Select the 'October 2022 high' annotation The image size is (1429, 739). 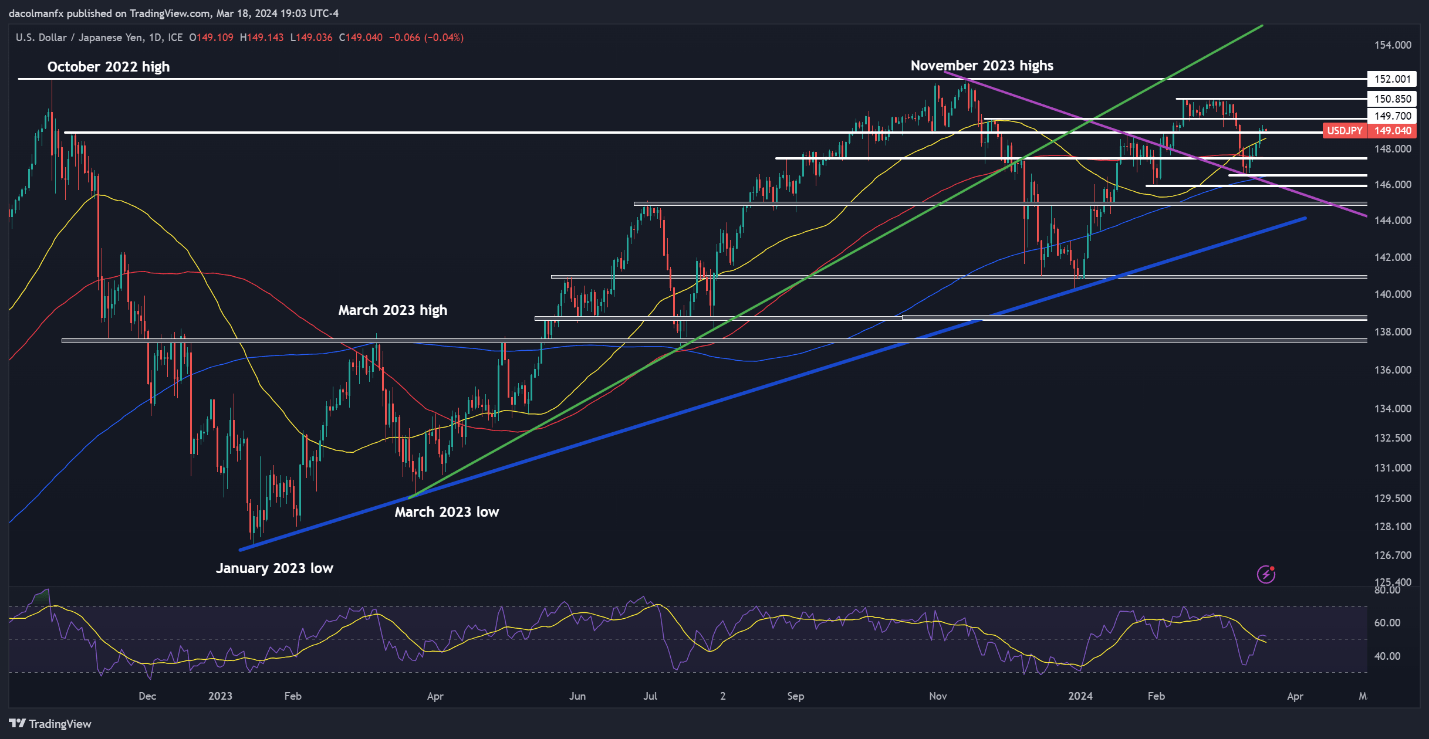click(109, 67)
